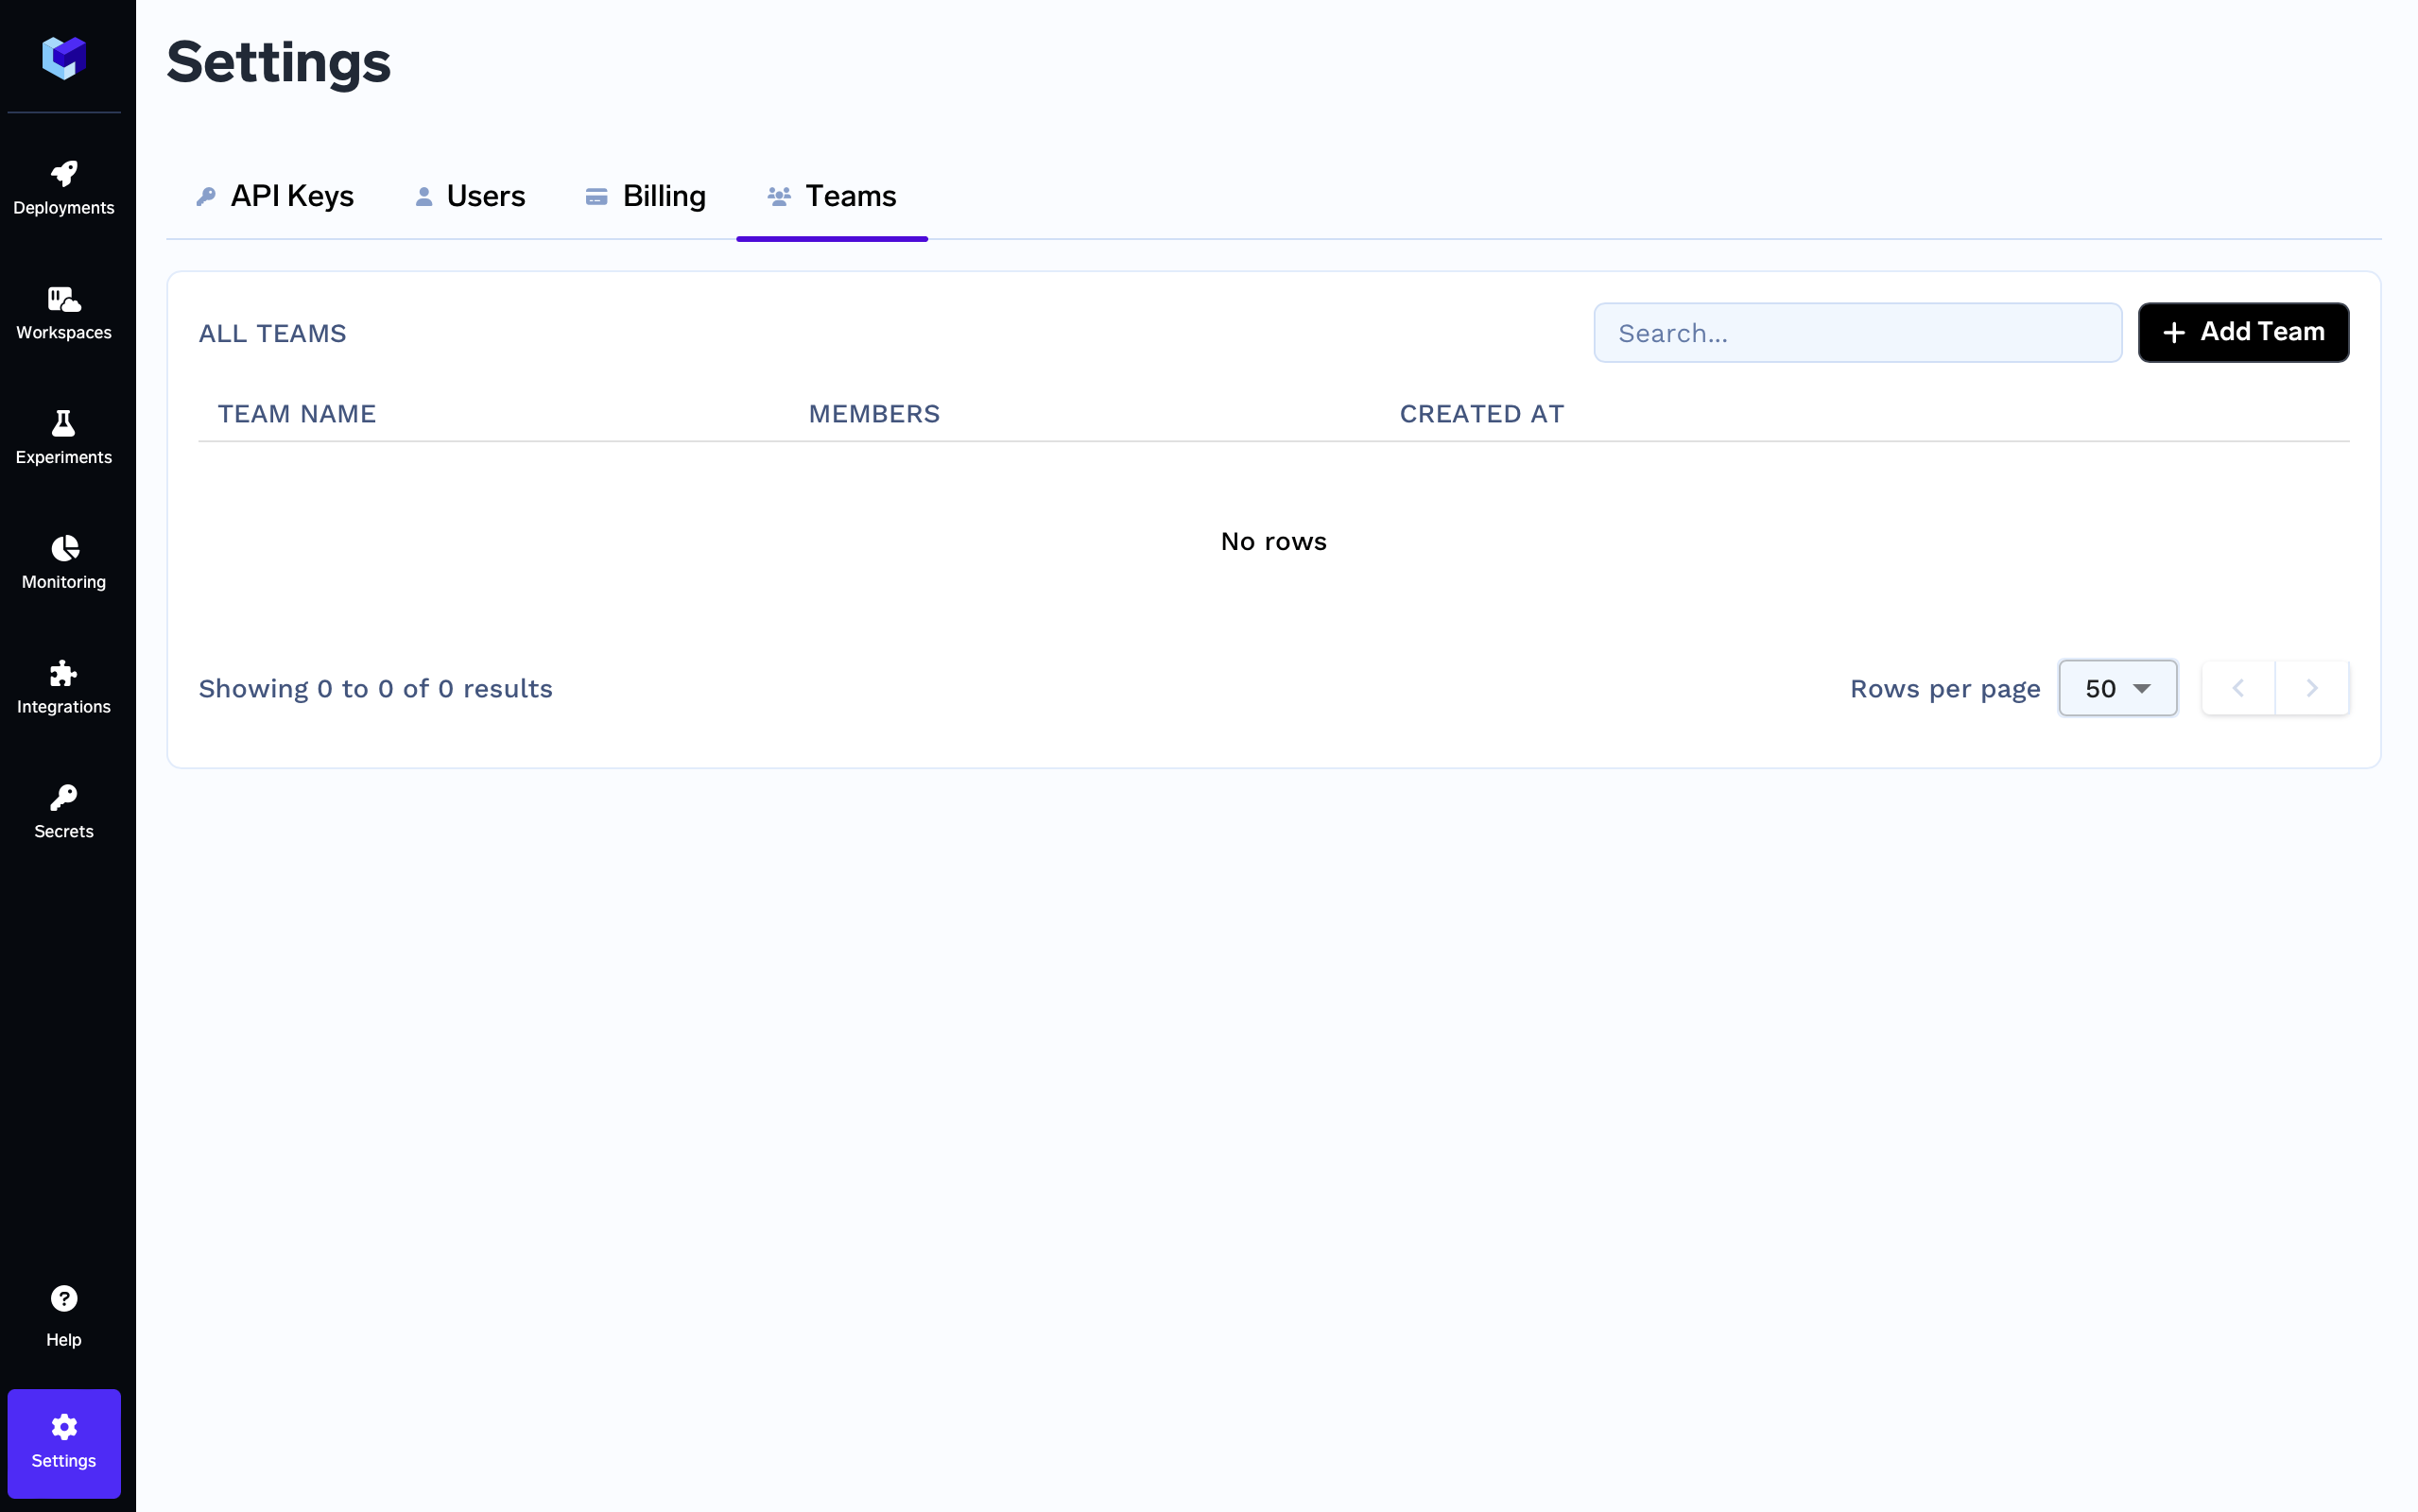The image size is (2418, 1512).
Task: Open Integrations puzzle piece icon
Action: pos(64,673)
